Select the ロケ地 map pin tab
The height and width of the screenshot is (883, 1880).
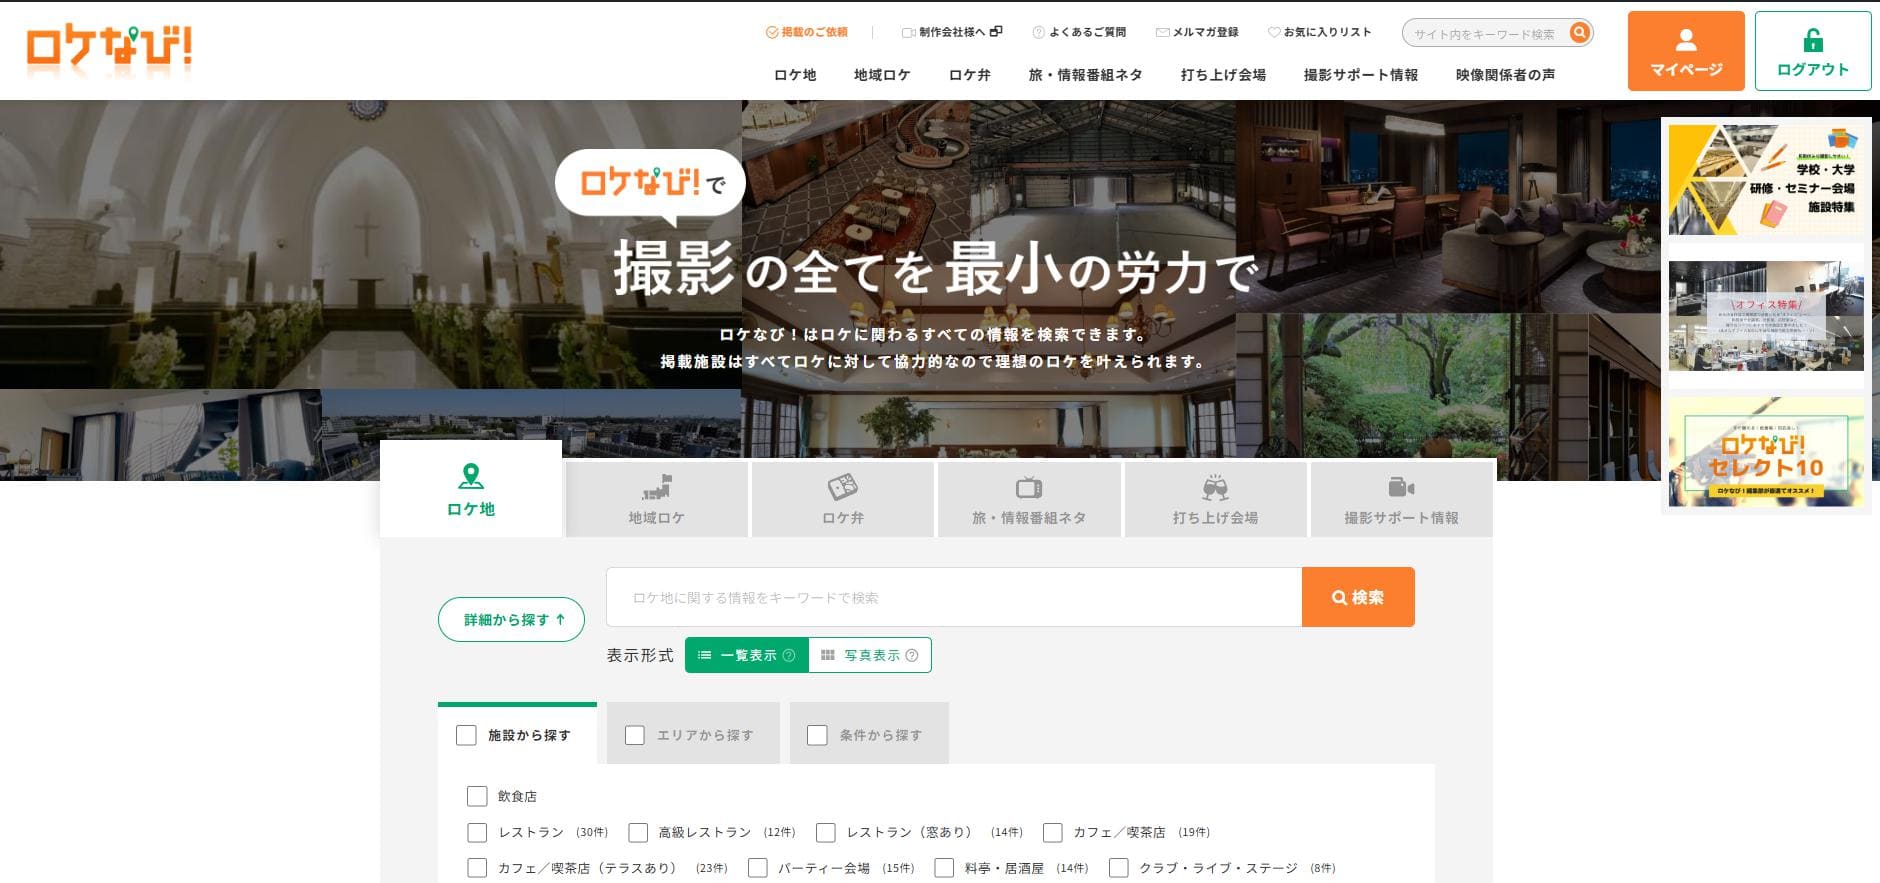pyautogui.click(x=471, y=490)
